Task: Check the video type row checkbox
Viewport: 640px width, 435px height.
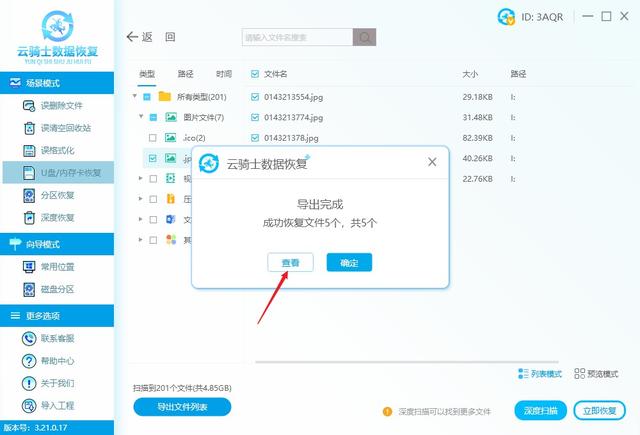Action: [x=153, y=179]
